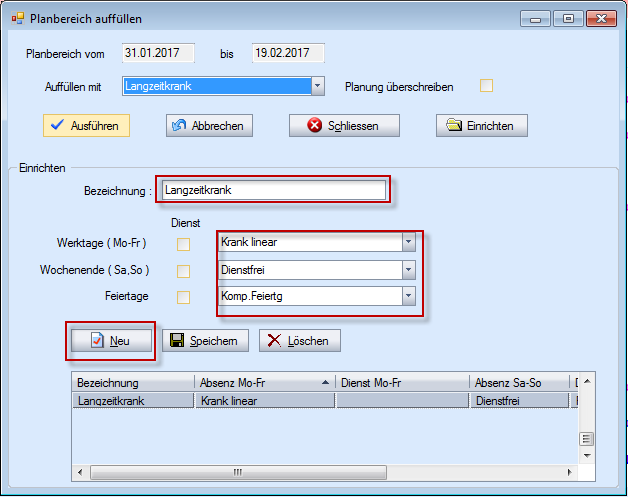Viewport: 628px width, 497px height.
Task: Click the Abbrechen button
Action: click(209, 126)
